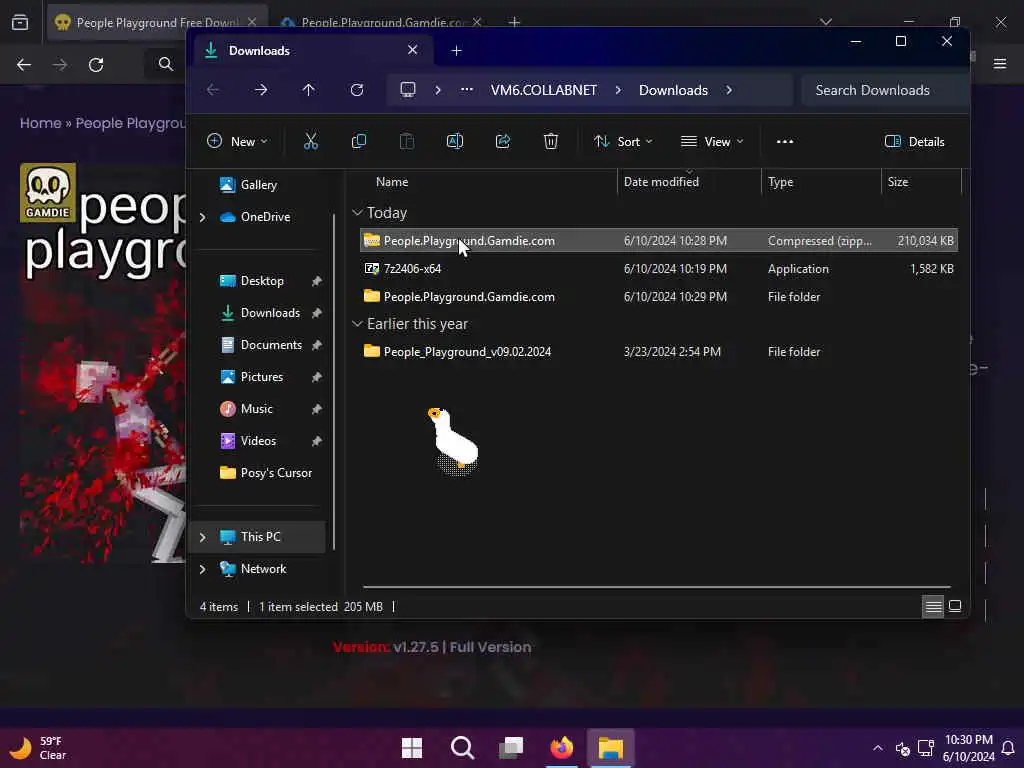Switch to details list view icon in status bar
Viewport: 1024px width, 768px height.
click(933, 607)
